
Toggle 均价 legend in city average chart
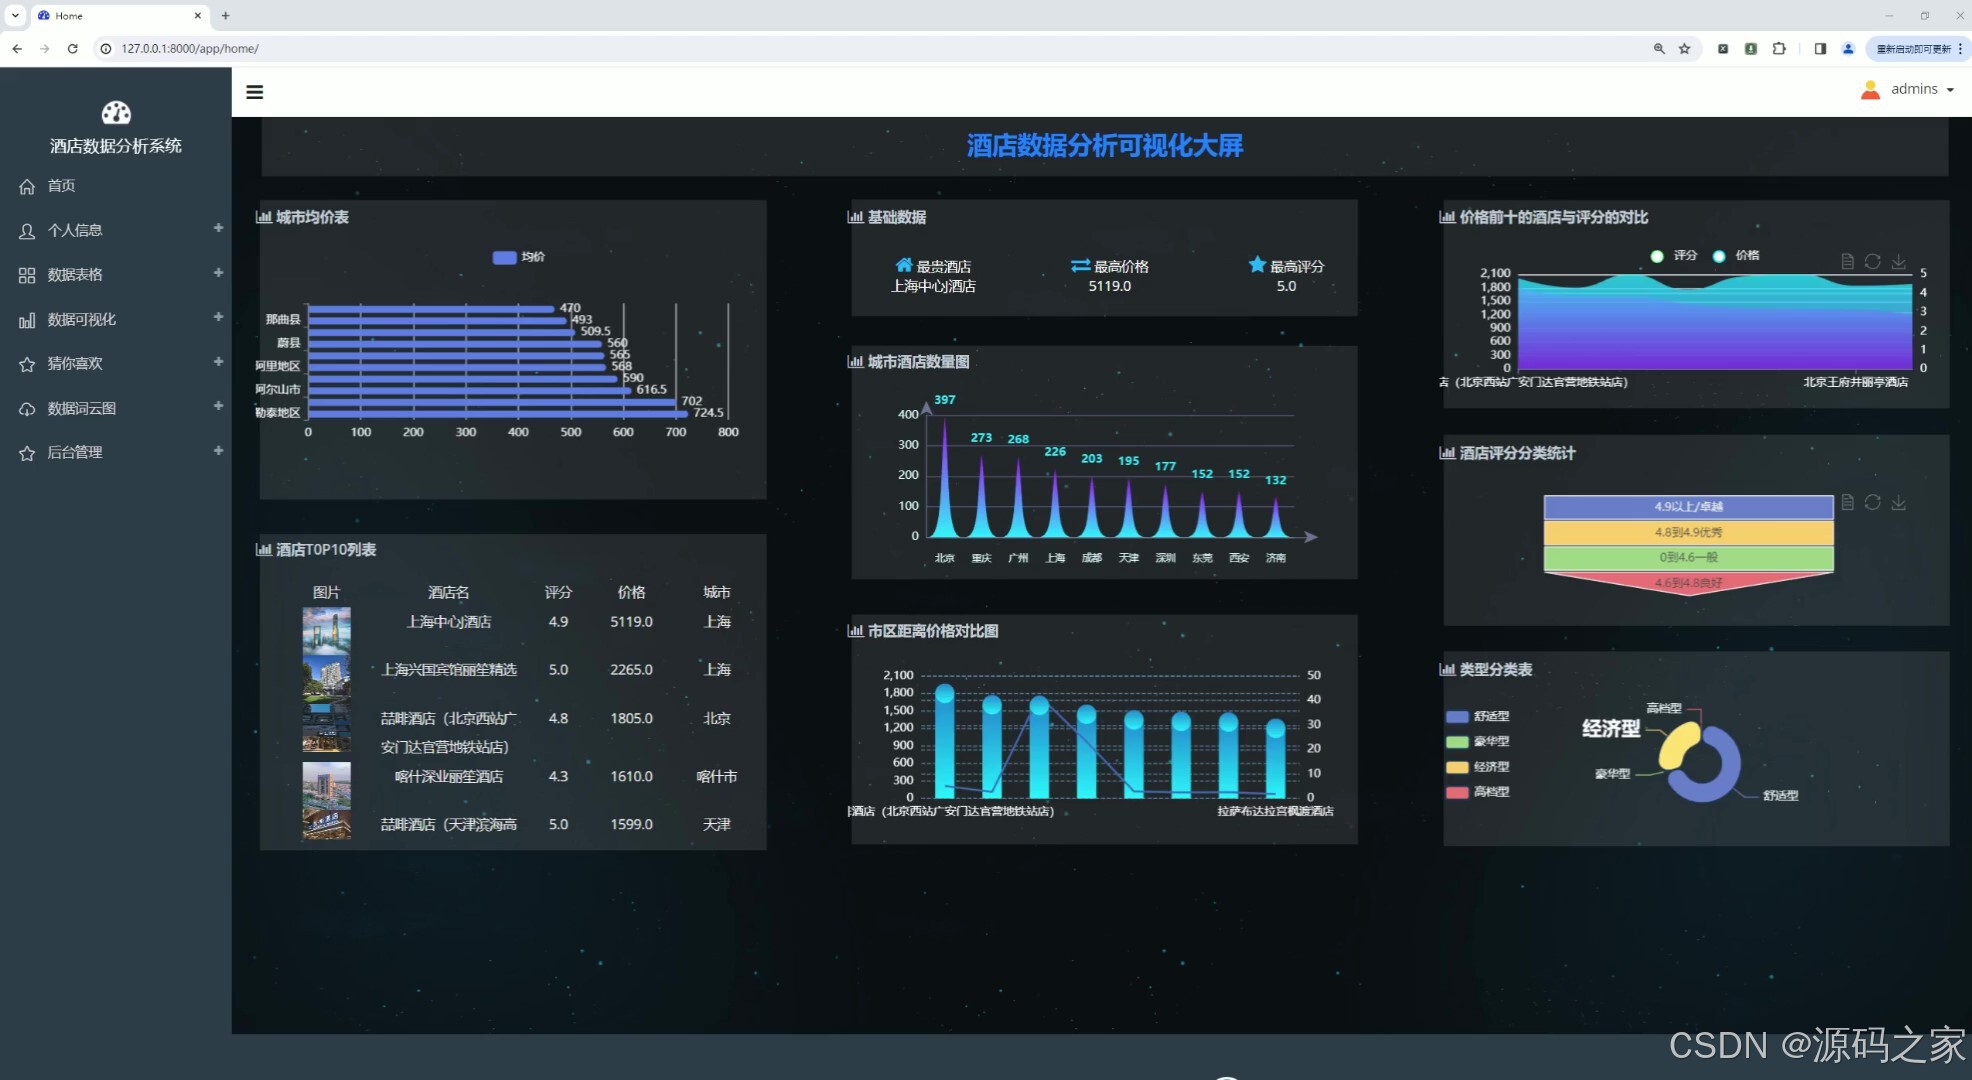point(518,257)
